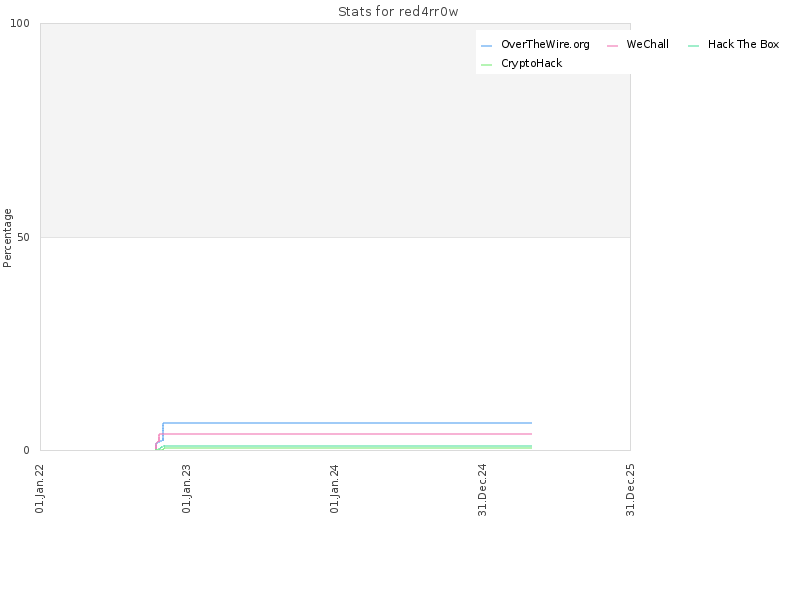
Task: Click the pink WeChall legend swatch
Action: point(612,46)
